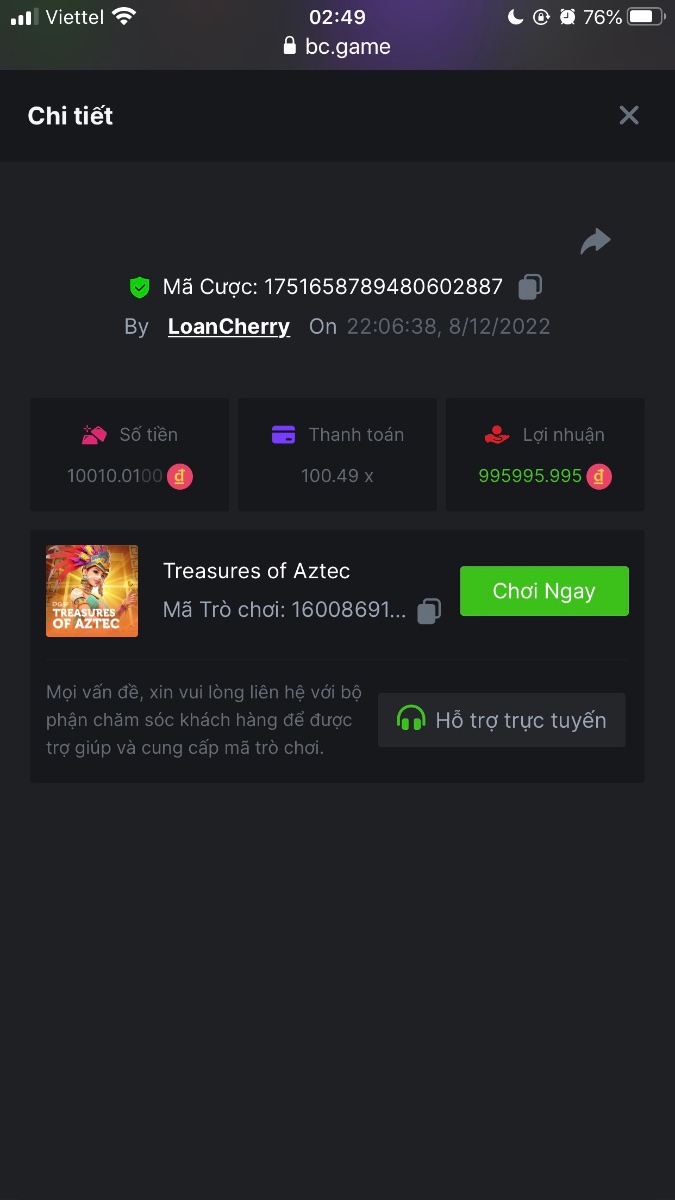675x1200 pixels.
Task: Tap the purple Thanh toán card icon
Action: pyautogui.click(x=283, y=435)
